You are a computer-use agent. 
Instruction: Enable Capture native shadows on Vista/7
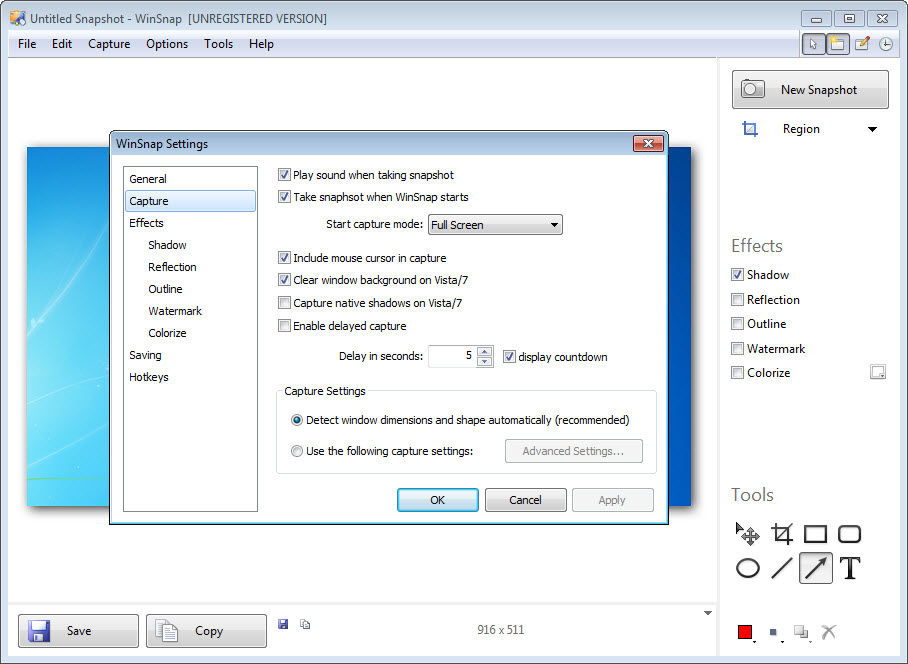(x=284, y=303)
